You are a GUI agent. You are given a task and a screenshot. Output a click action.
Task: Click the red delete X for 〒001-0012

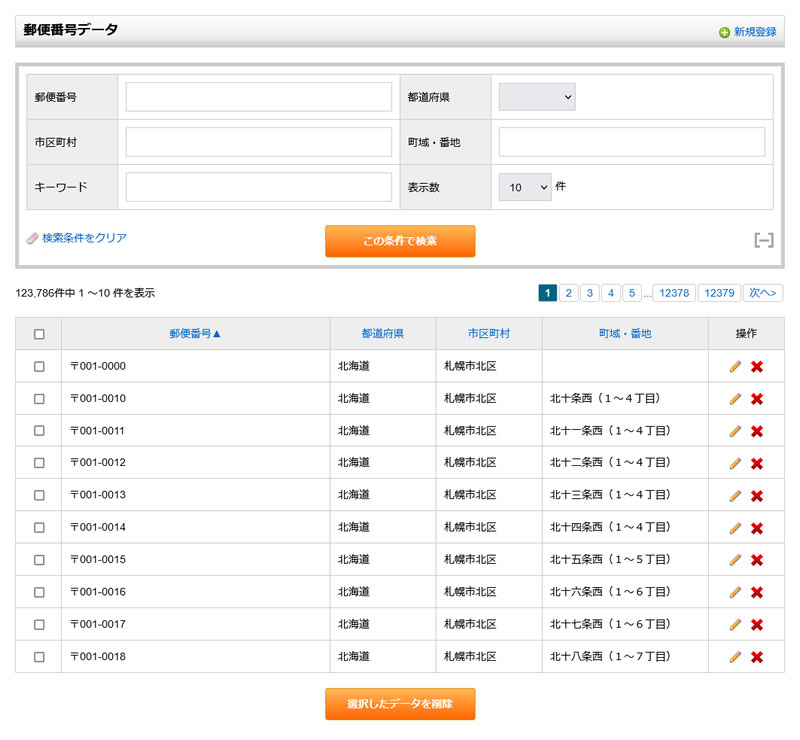tap(757, 463)
